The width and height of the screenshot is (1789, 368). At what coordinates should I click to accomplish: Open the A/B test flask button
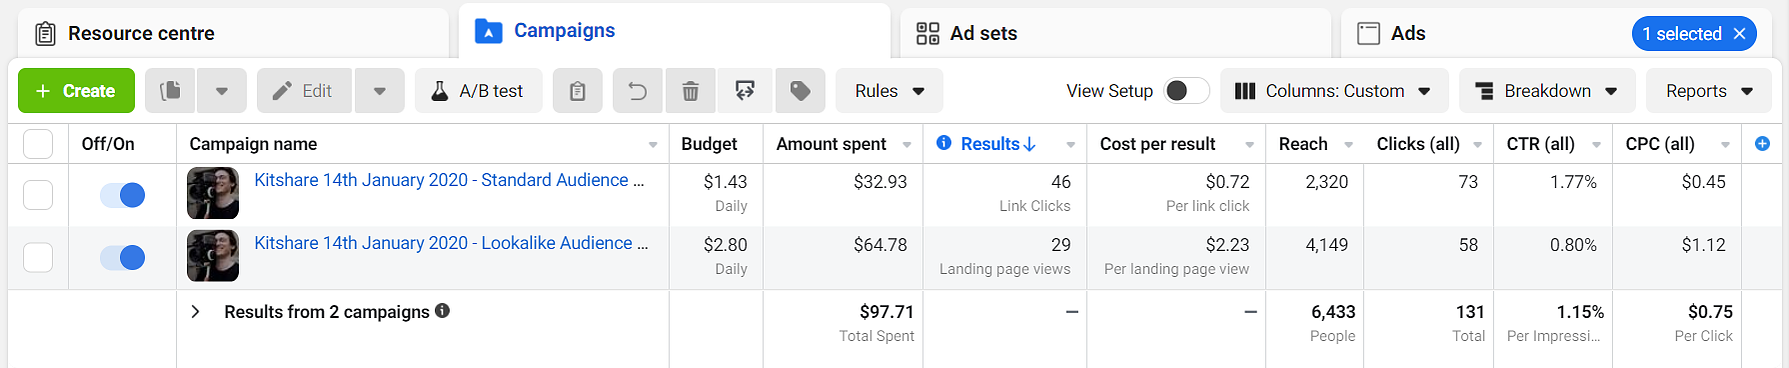point(478,91)
